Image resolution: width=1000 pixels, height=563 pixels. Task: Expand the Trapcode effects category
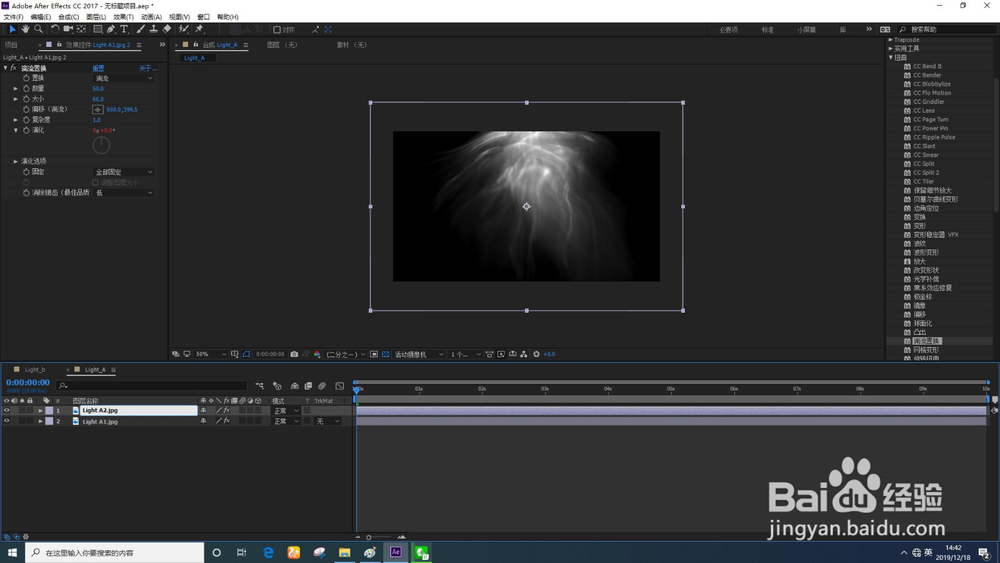click(x=891, y=40)
